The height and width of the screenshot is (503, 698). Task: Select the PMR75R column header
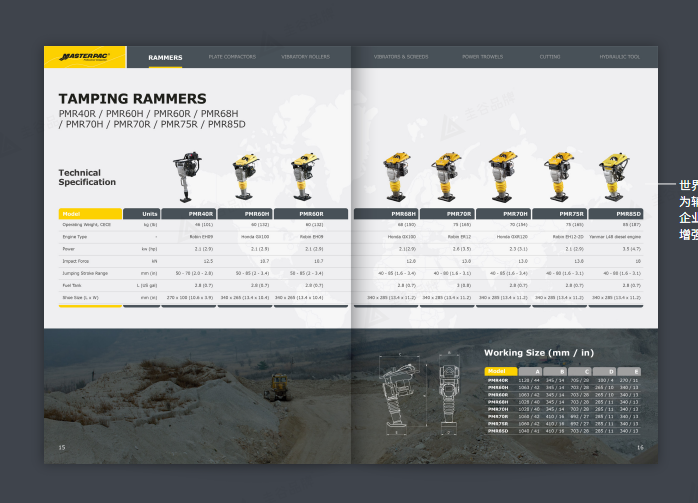(559, 213)
